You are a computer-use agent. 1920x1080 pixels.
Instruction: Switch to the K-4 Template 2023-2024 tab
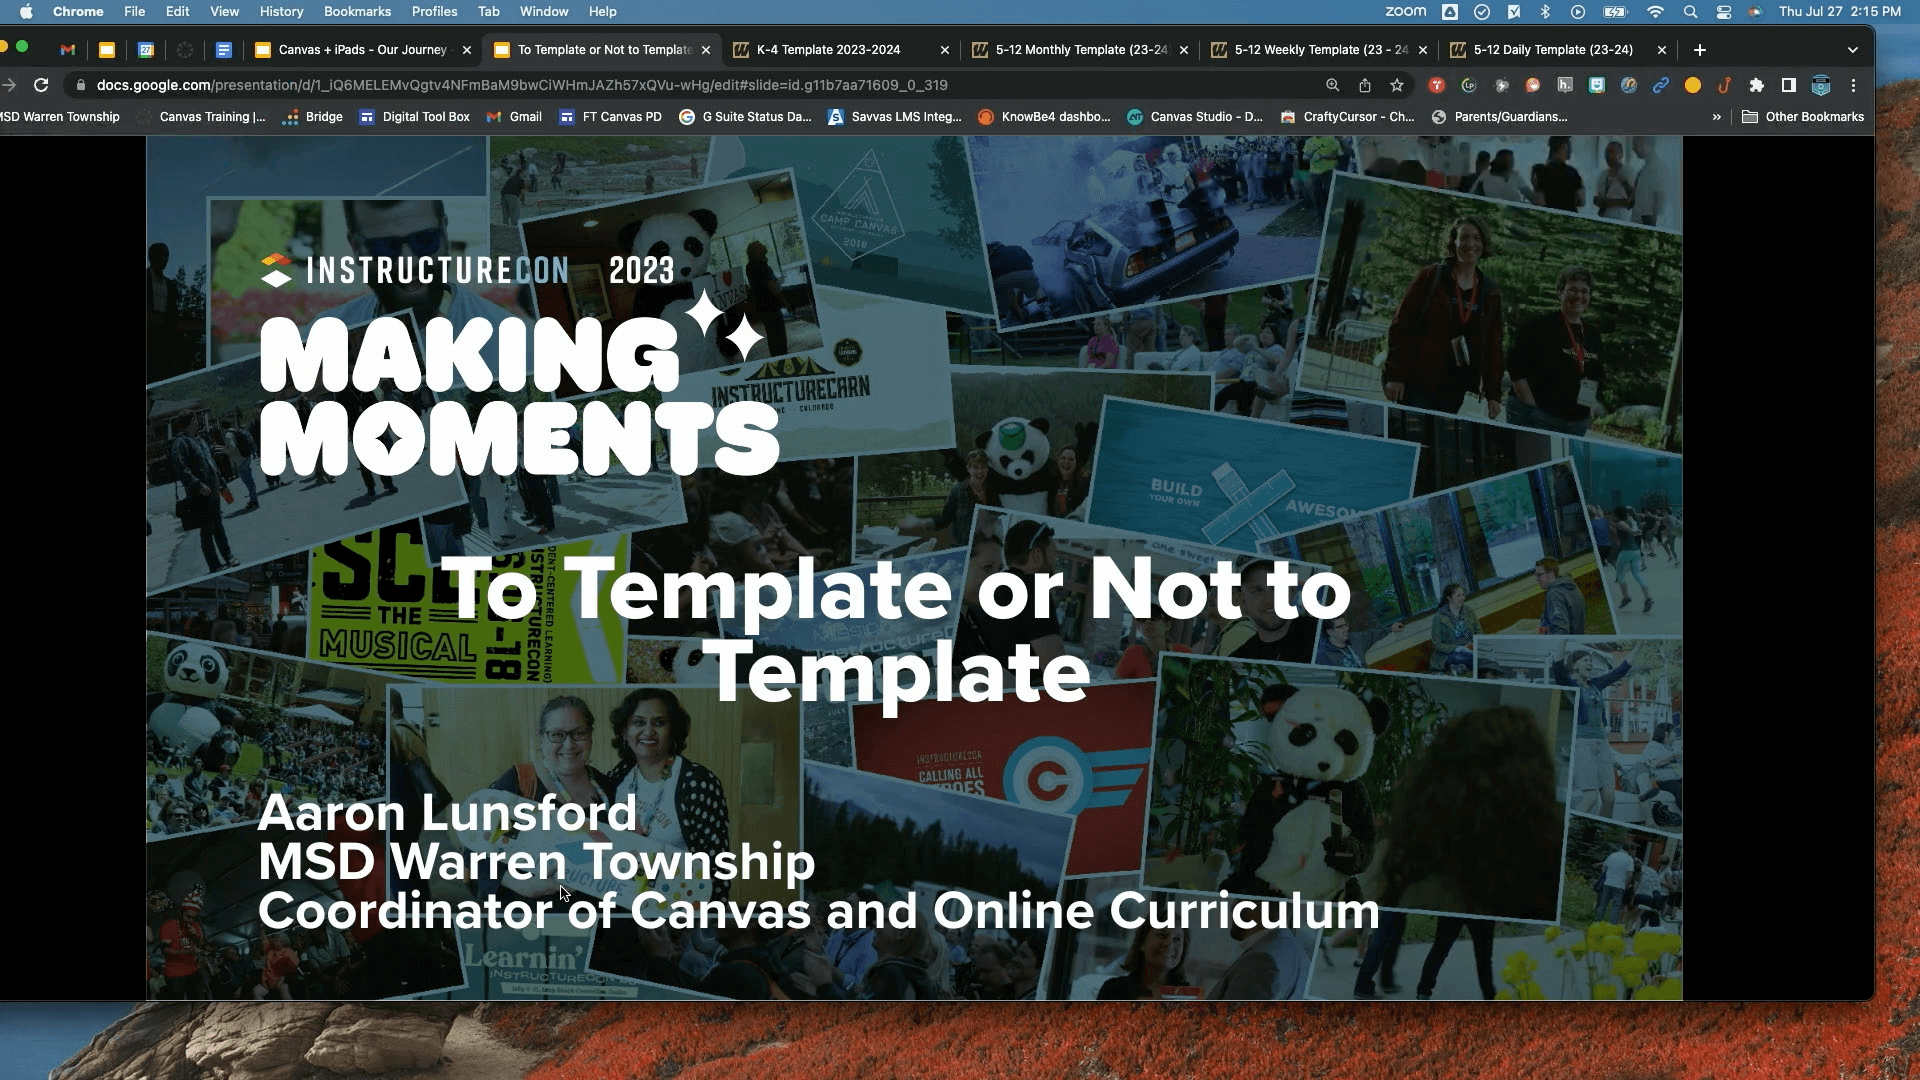pyautogui.click(x=840, y=49)
